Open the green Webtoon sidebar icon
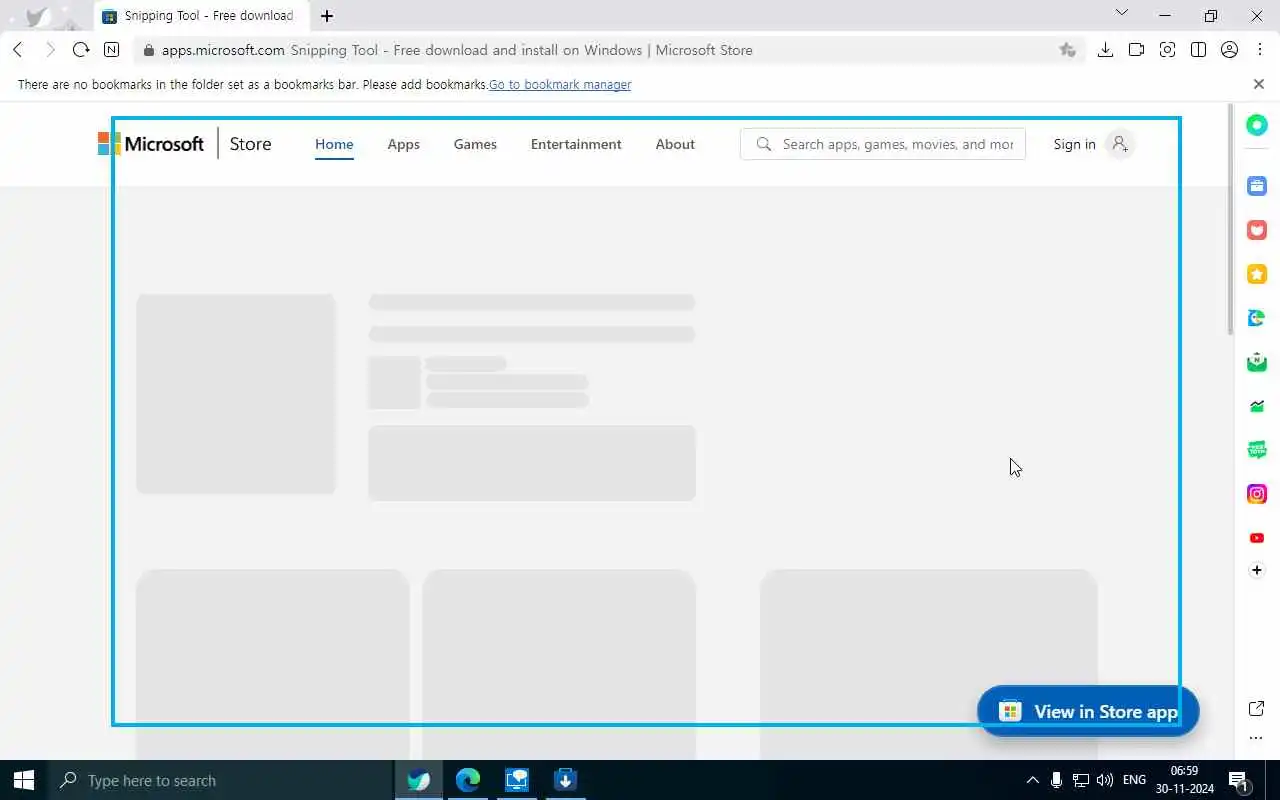1280x800 pixels. tap(1257, 450)
